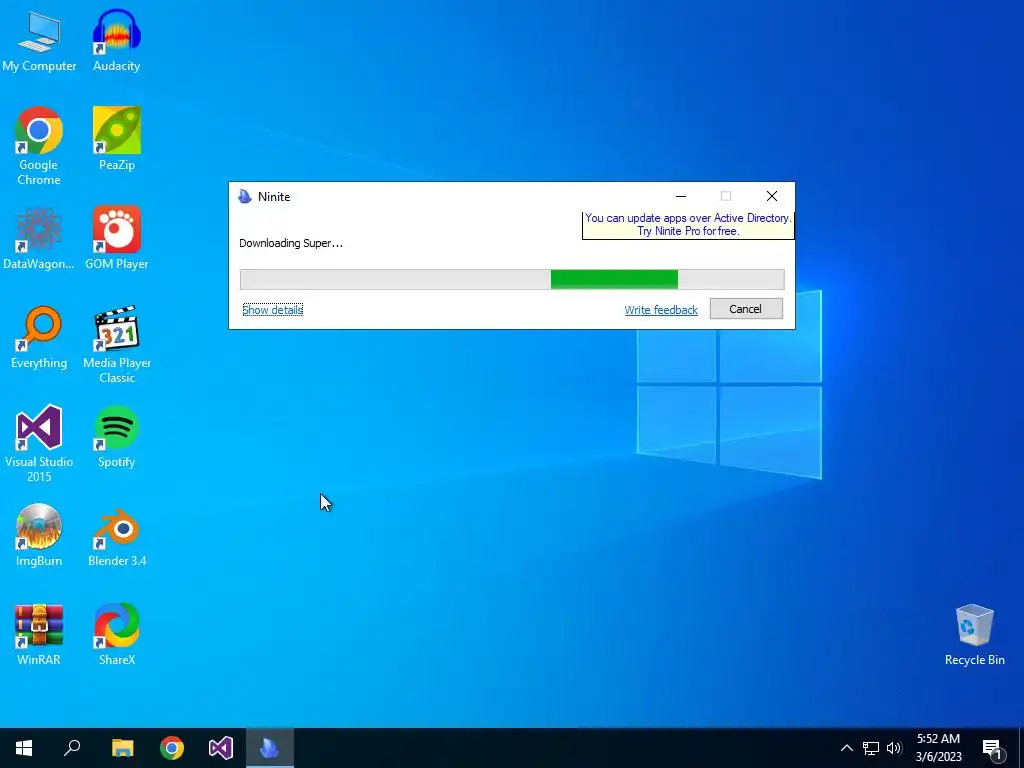Minimize the Ninite window
This screenshot has width=1024, height=768.
coord(680,196)
